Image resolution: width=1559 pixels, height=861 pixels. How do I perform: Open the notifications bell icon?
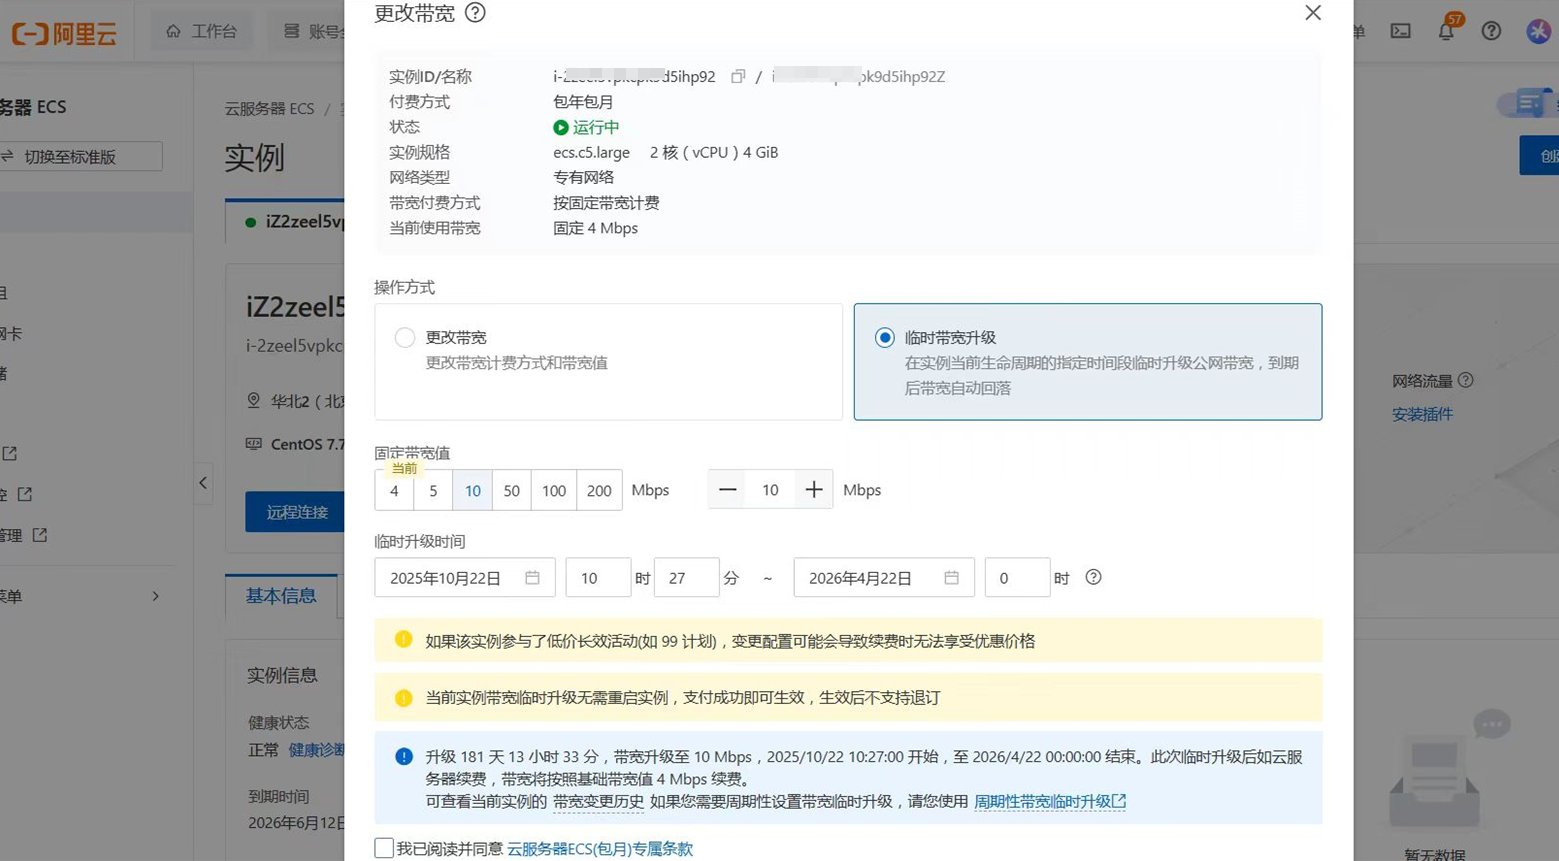coord(1446,31)
